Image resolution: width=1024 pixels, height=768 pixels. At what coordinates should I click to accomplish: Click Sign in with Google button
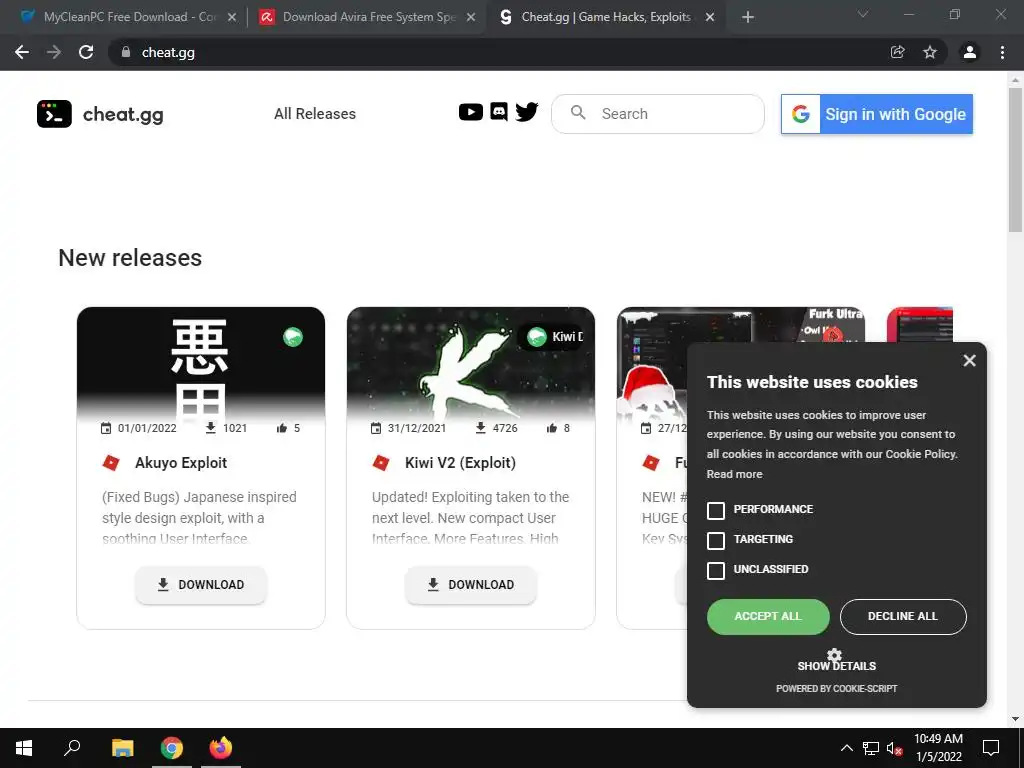876,114
